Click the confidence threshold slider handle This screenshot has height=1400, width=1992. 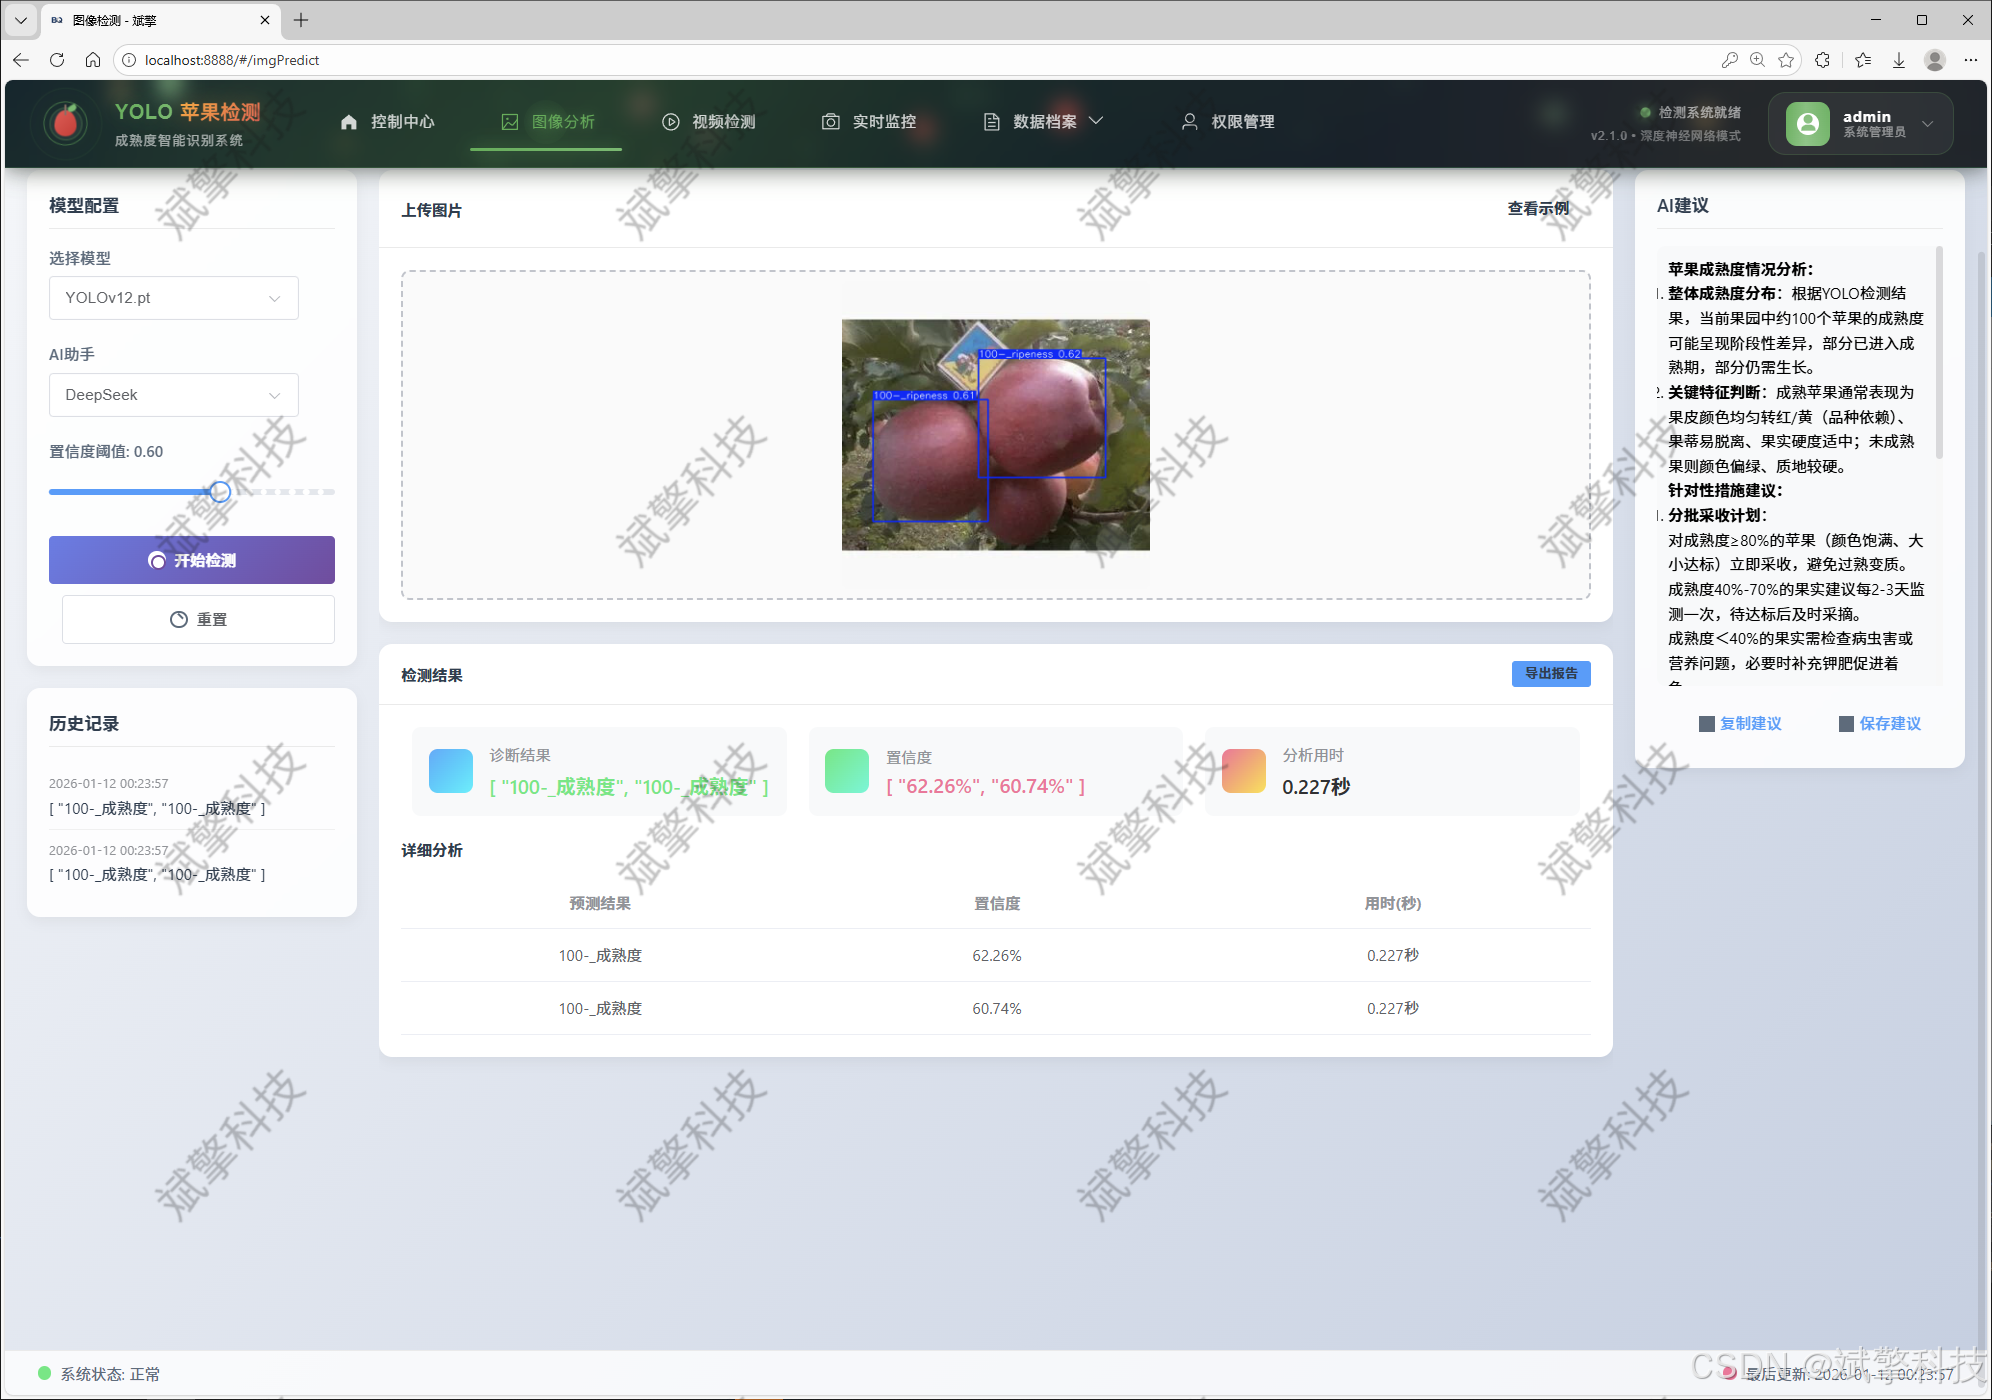tap(220, 491)
